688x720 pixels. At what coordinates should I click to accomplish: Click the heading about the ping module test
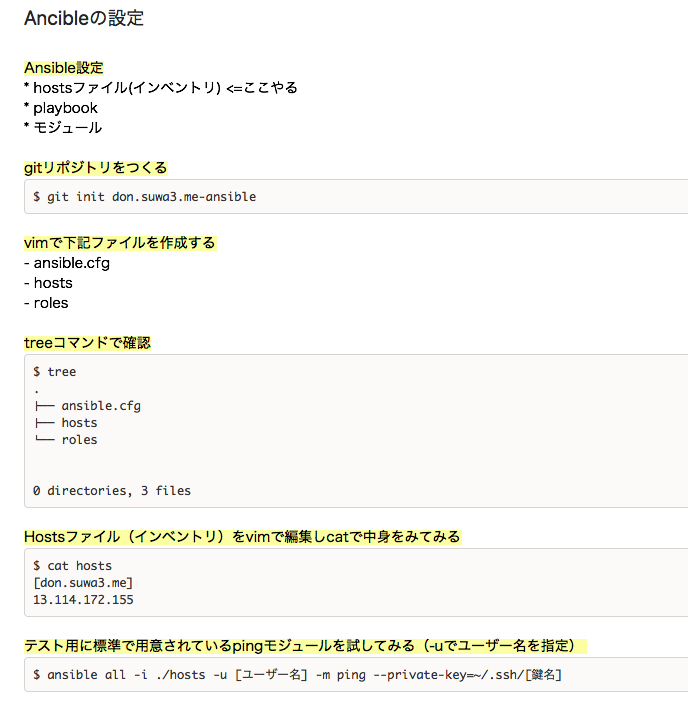[x=305, y=646]
